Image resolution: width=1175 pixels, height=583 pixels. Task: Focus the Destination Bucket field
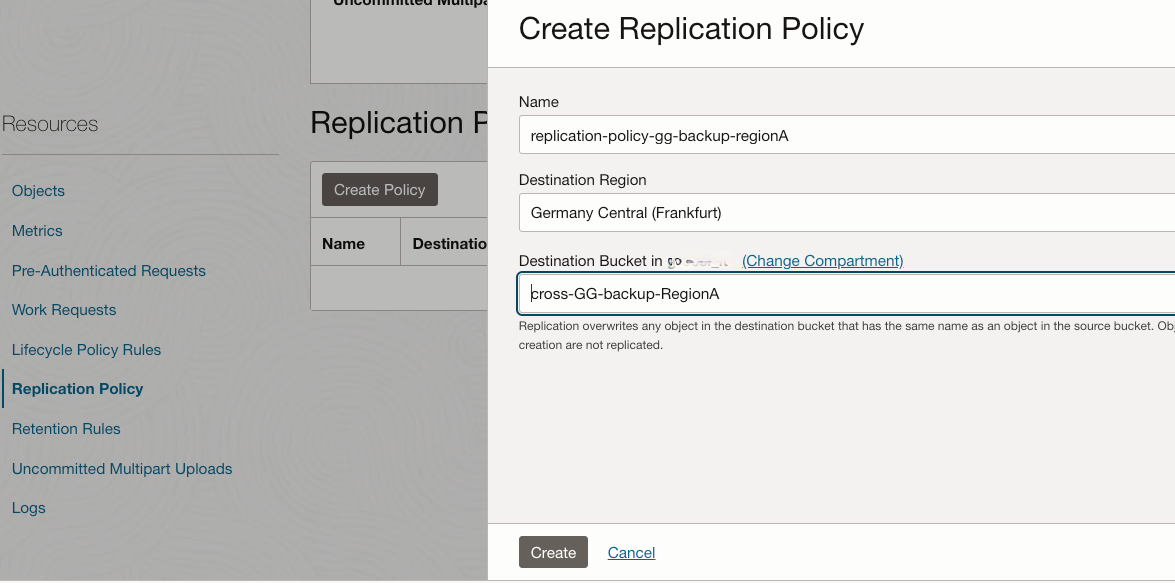coord(847,293)
